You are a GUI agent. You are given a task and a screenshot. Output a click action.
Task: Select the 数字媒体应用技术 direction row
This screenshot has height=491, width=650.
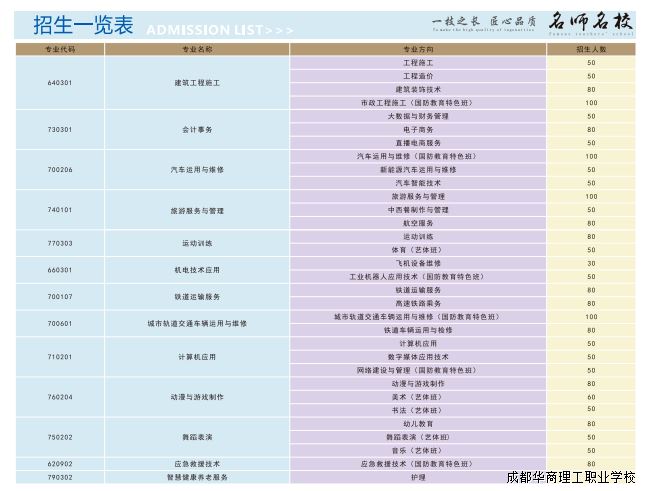pyautogui.click(x=418, y=357)
